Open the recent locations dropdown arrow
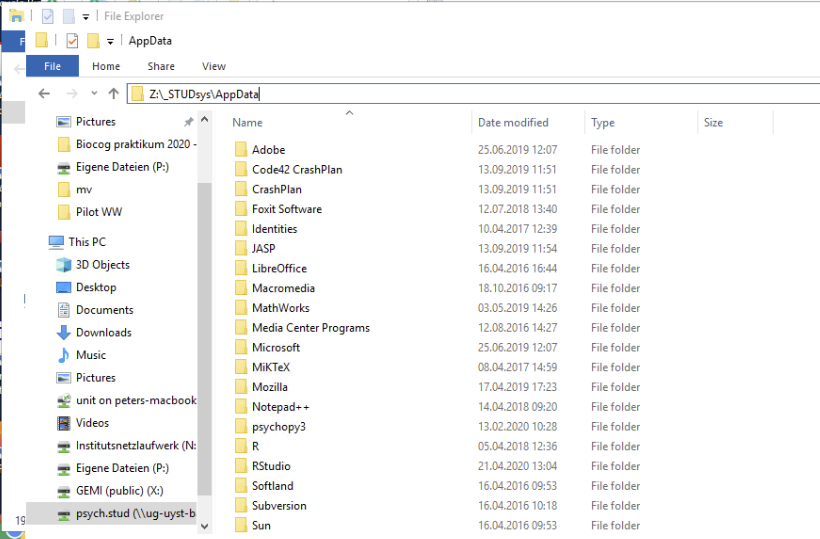 point(94,93)
